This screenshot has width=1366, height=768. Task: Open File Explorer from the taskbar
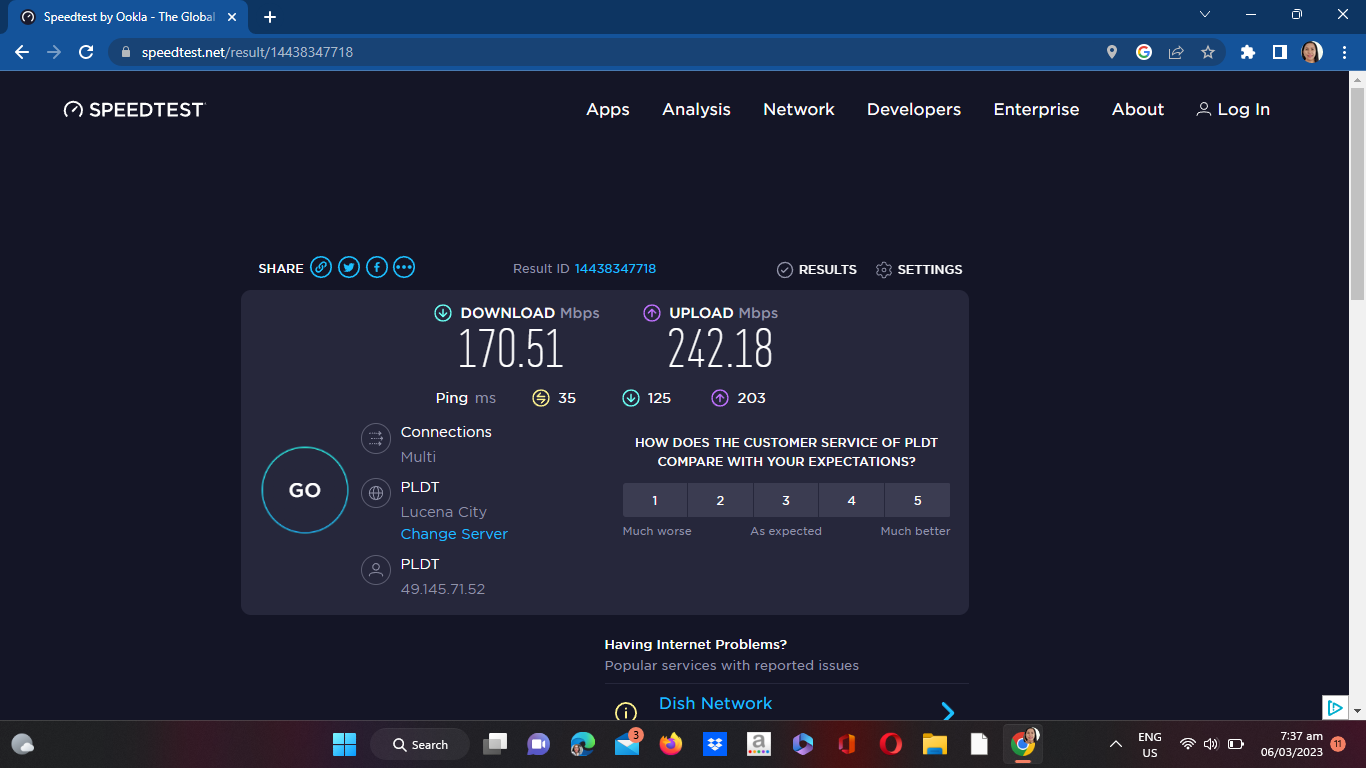934,744
